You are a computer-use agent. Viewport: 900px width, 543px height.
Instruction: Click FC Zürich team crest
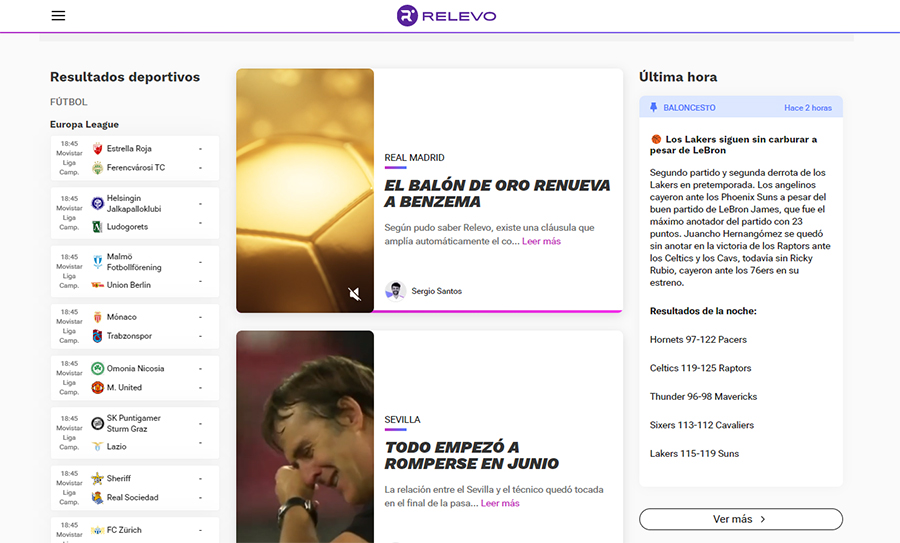[x=98, y=530]
